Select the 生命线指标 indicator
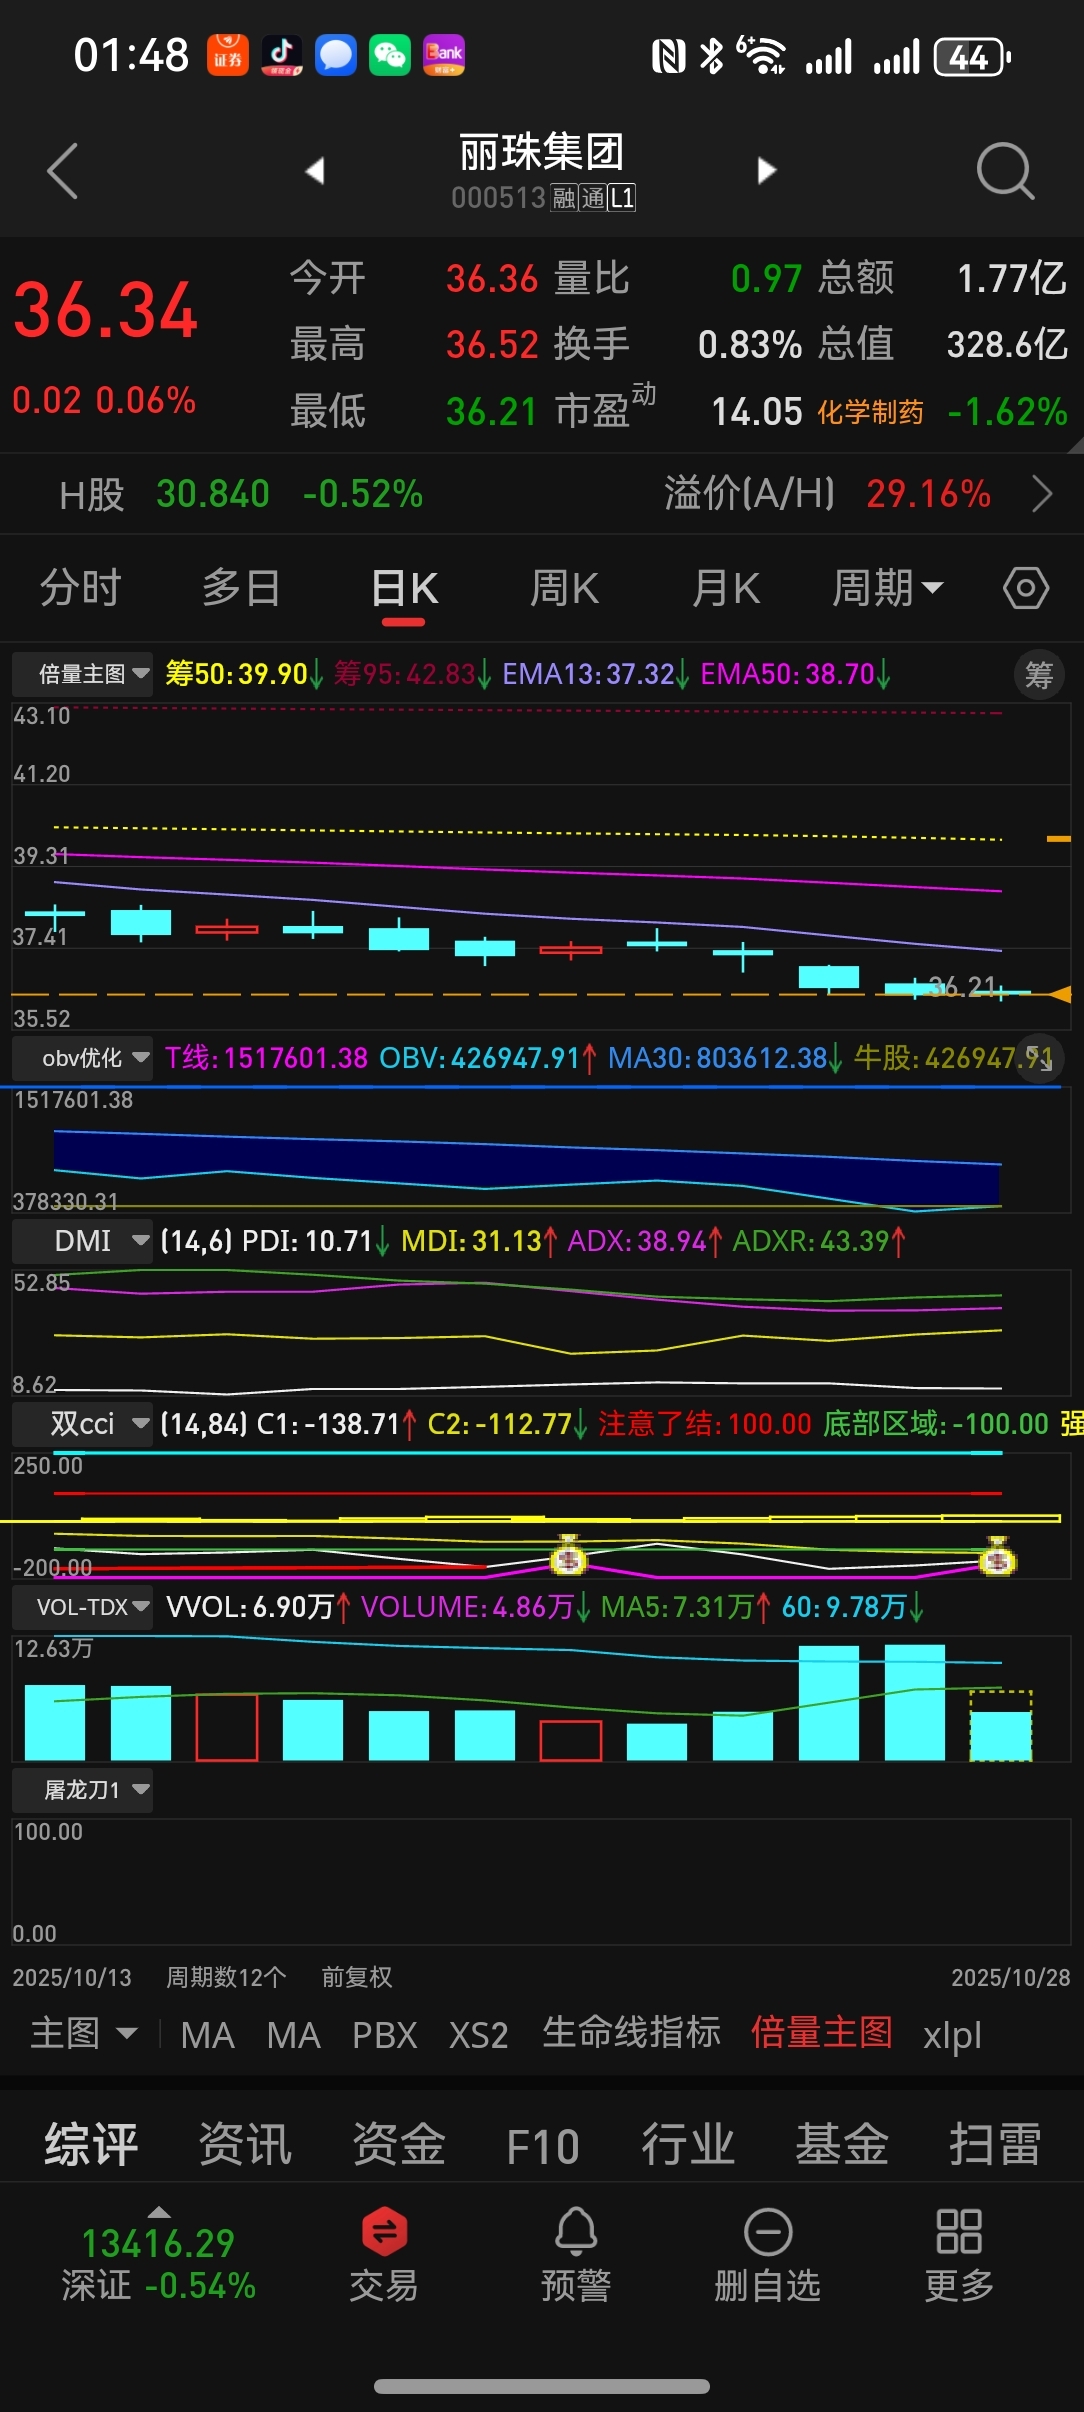Image resolution: width=1084 pixels, height=2412 pixels. [x=631, y=2033]
